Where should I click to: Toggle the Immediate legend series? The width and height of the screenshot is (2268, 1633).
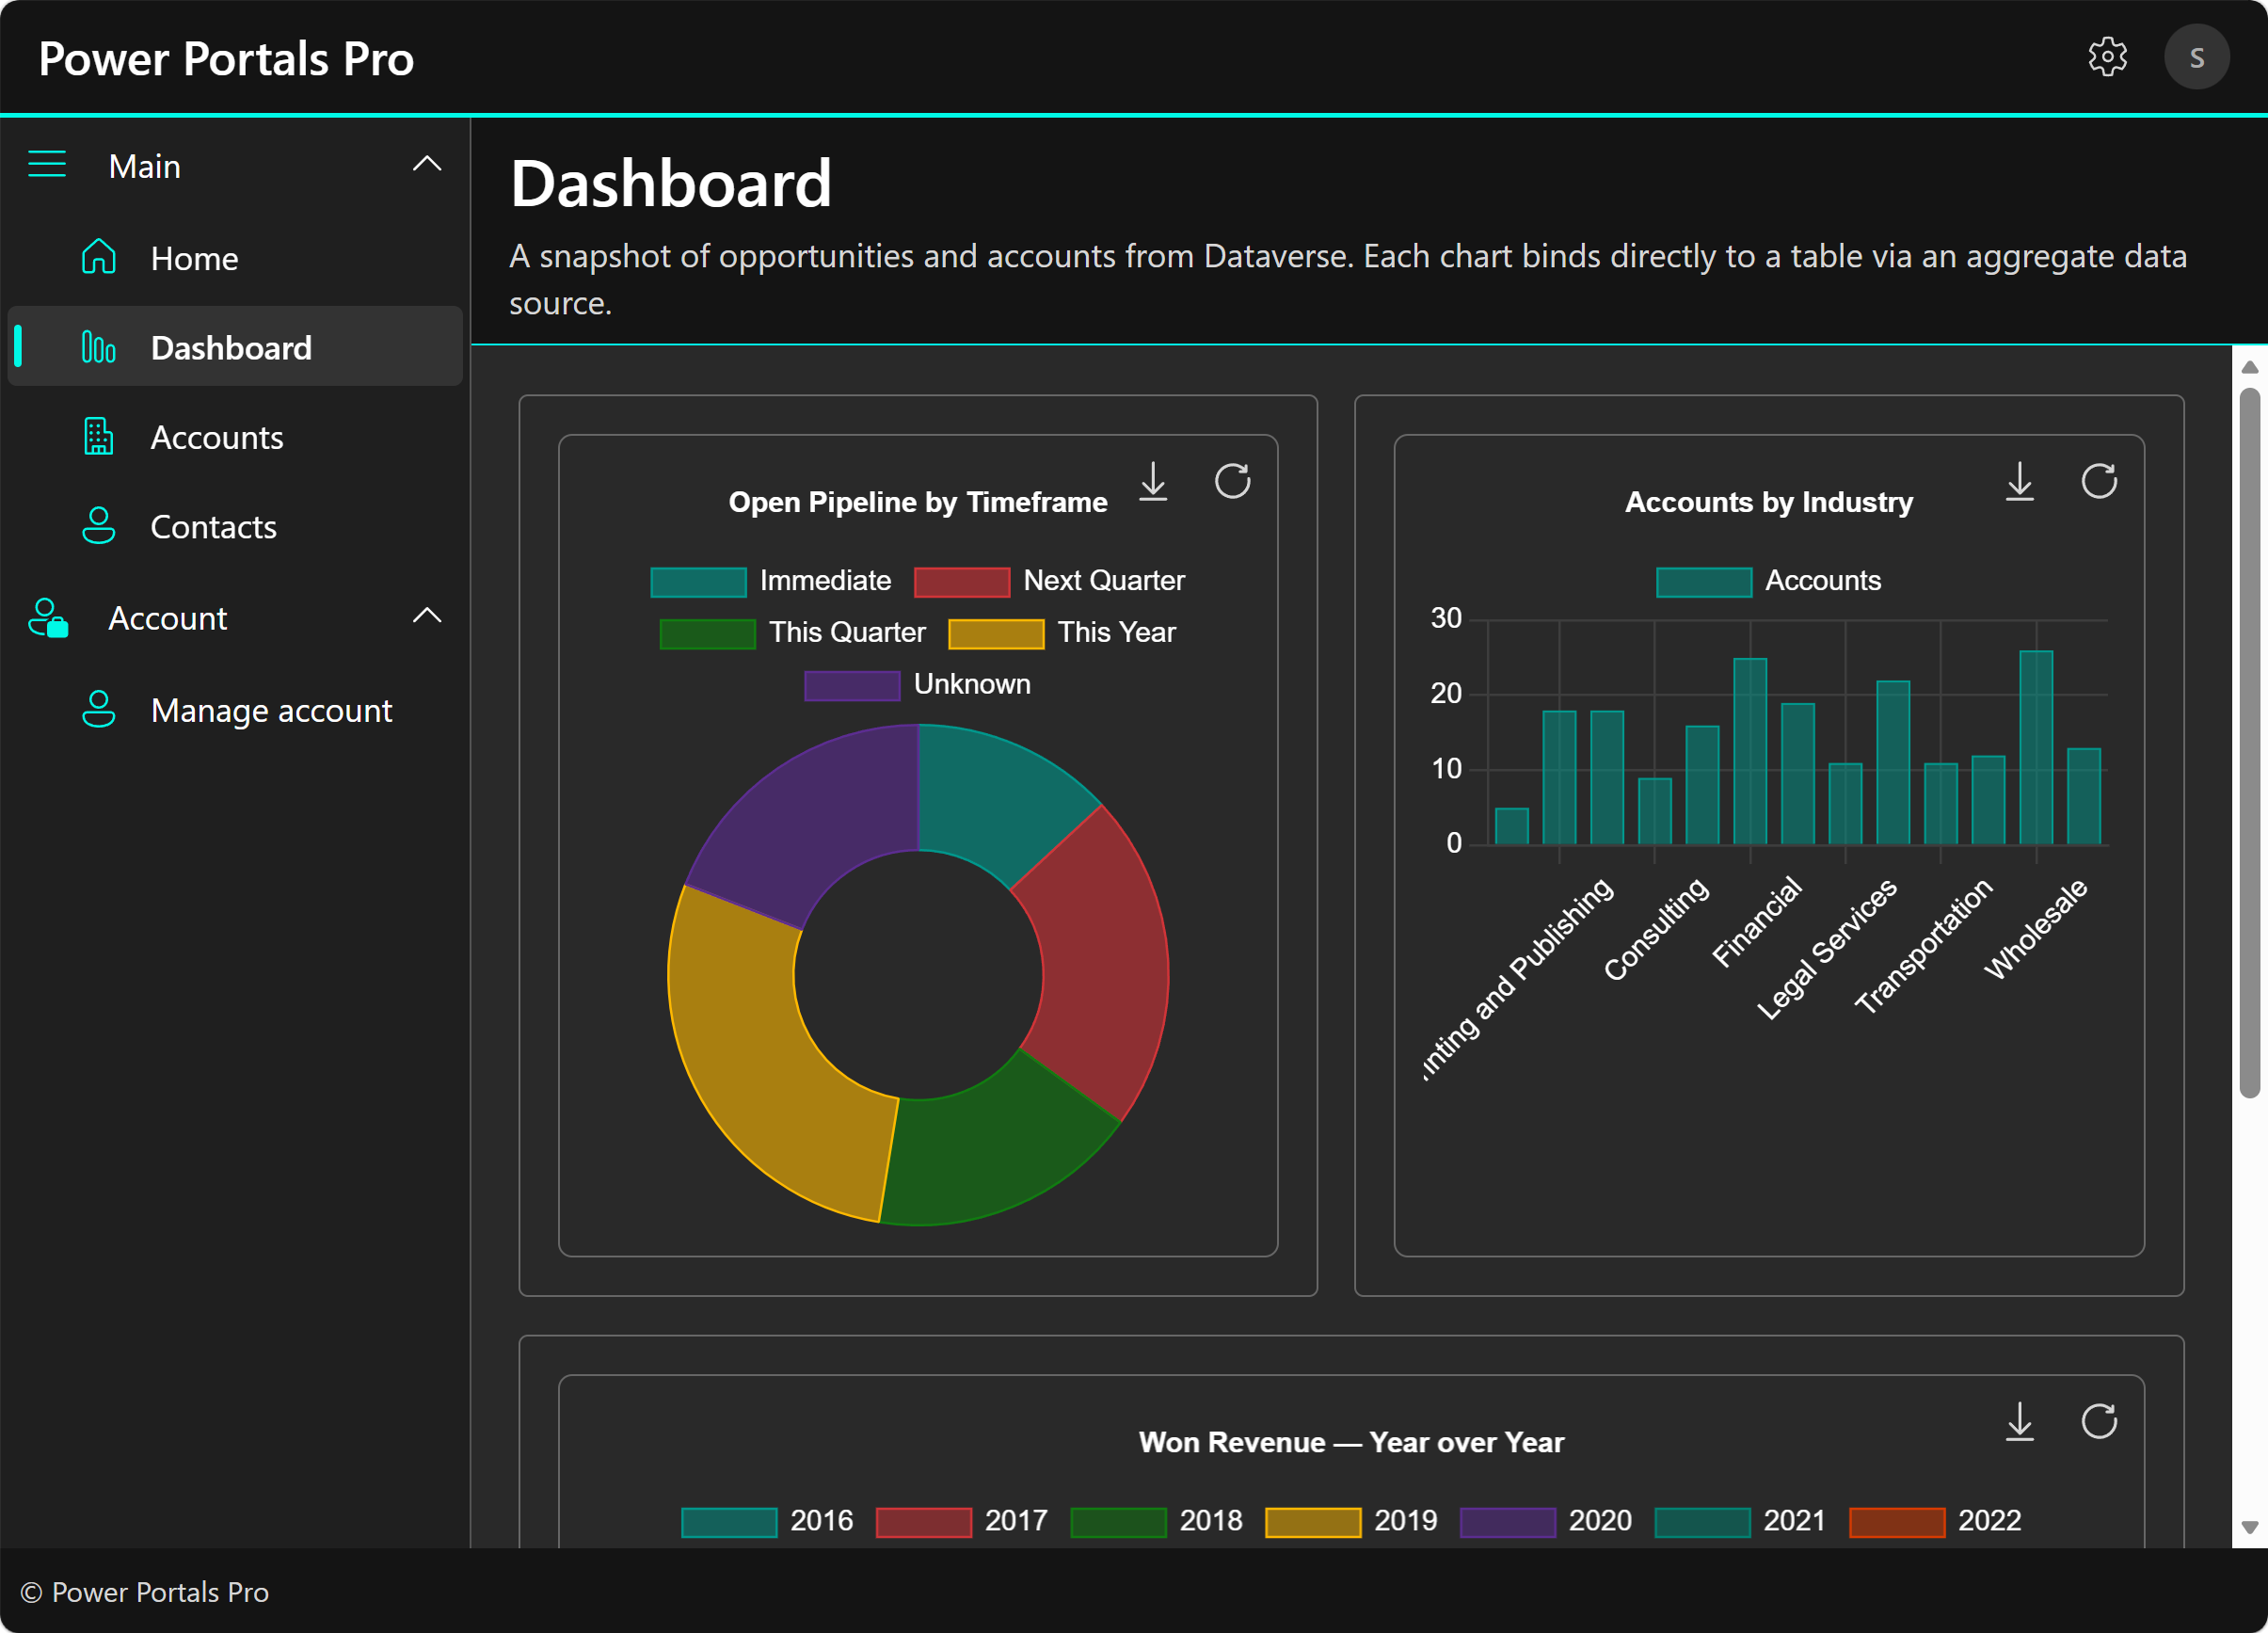[770, 581]
